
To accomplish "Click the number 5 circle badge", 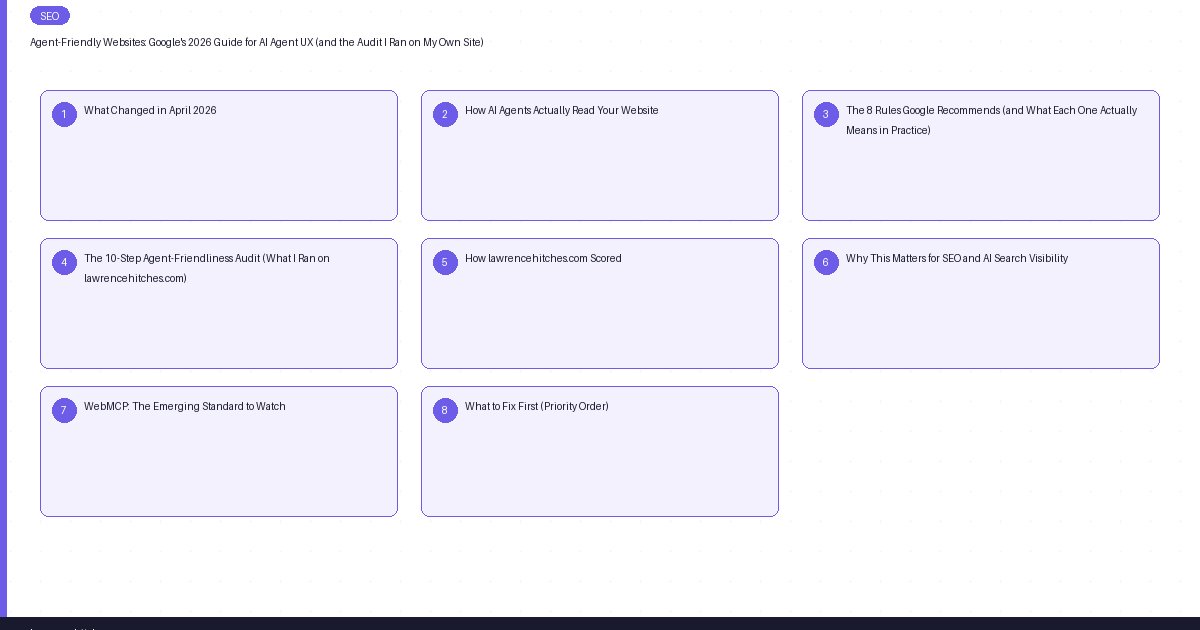I will [445, 262].
